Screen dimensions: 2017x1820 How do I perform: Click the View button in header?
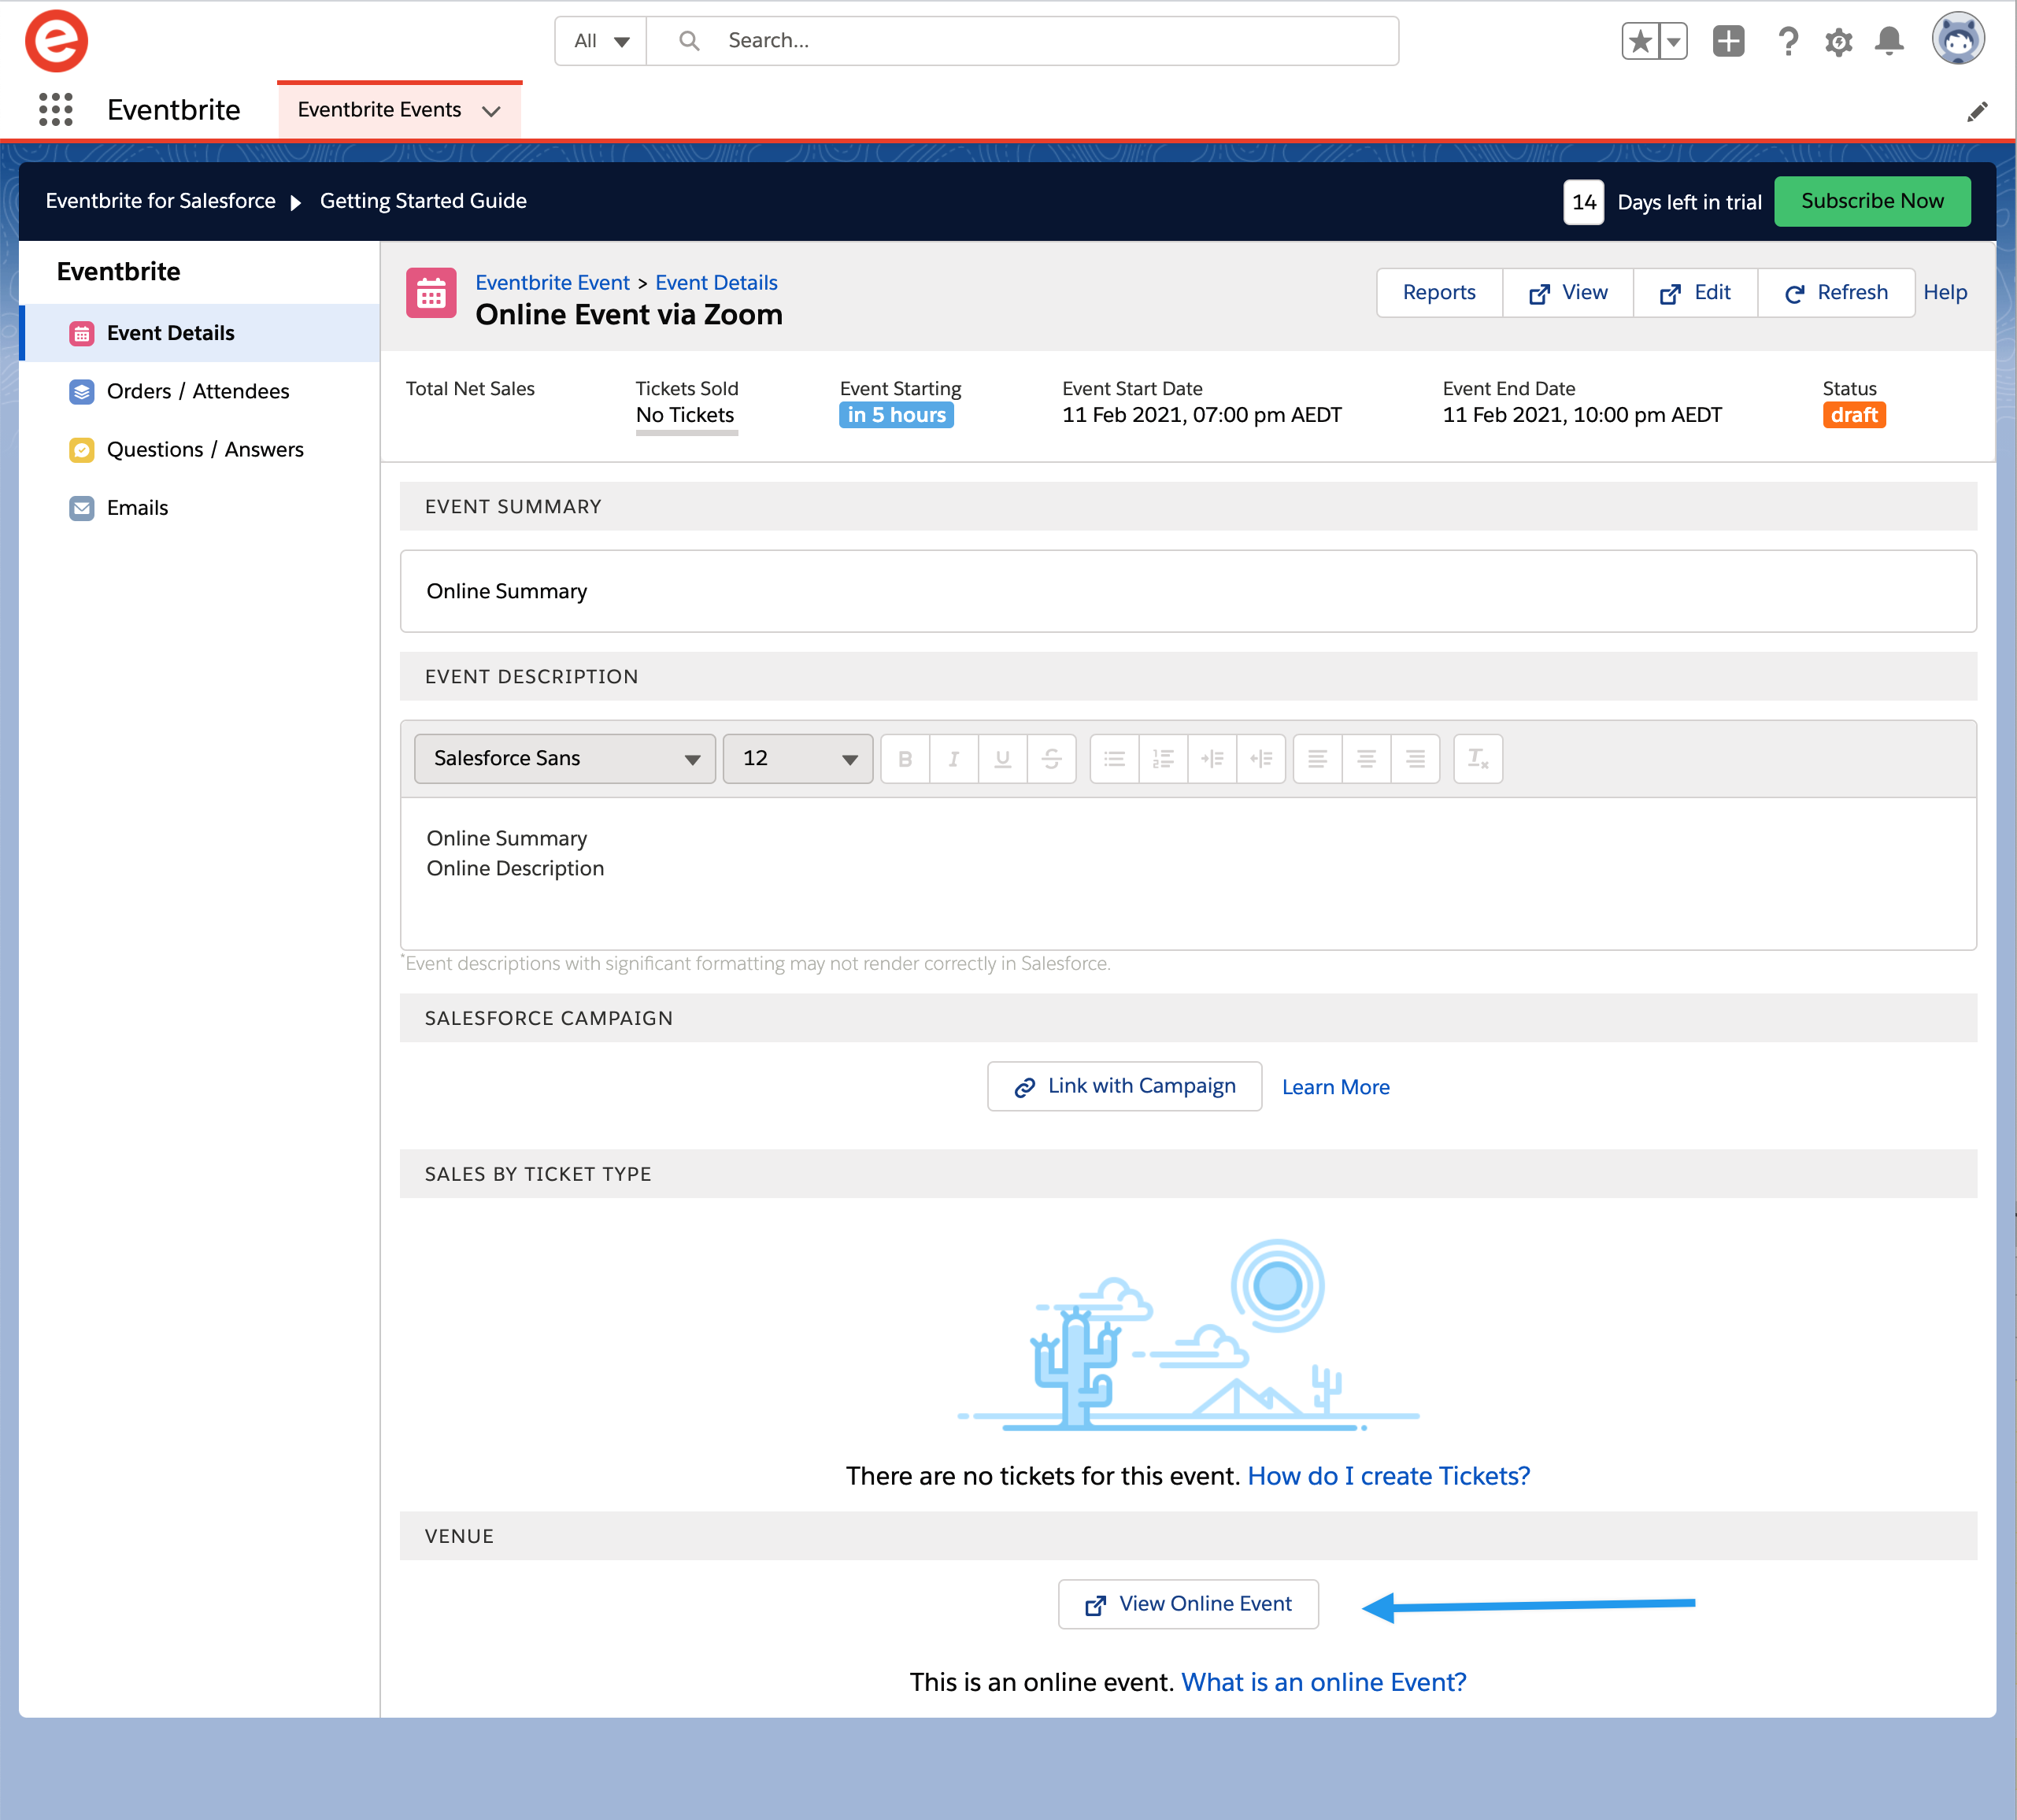[1568, 293]
